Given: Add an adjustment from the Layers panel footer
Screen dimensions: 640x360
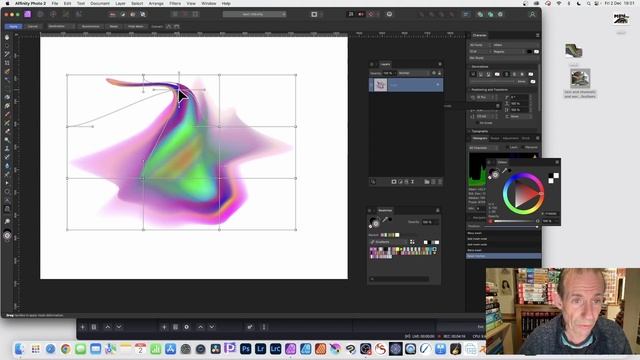Looking at the screenshot, I should 400,182.
